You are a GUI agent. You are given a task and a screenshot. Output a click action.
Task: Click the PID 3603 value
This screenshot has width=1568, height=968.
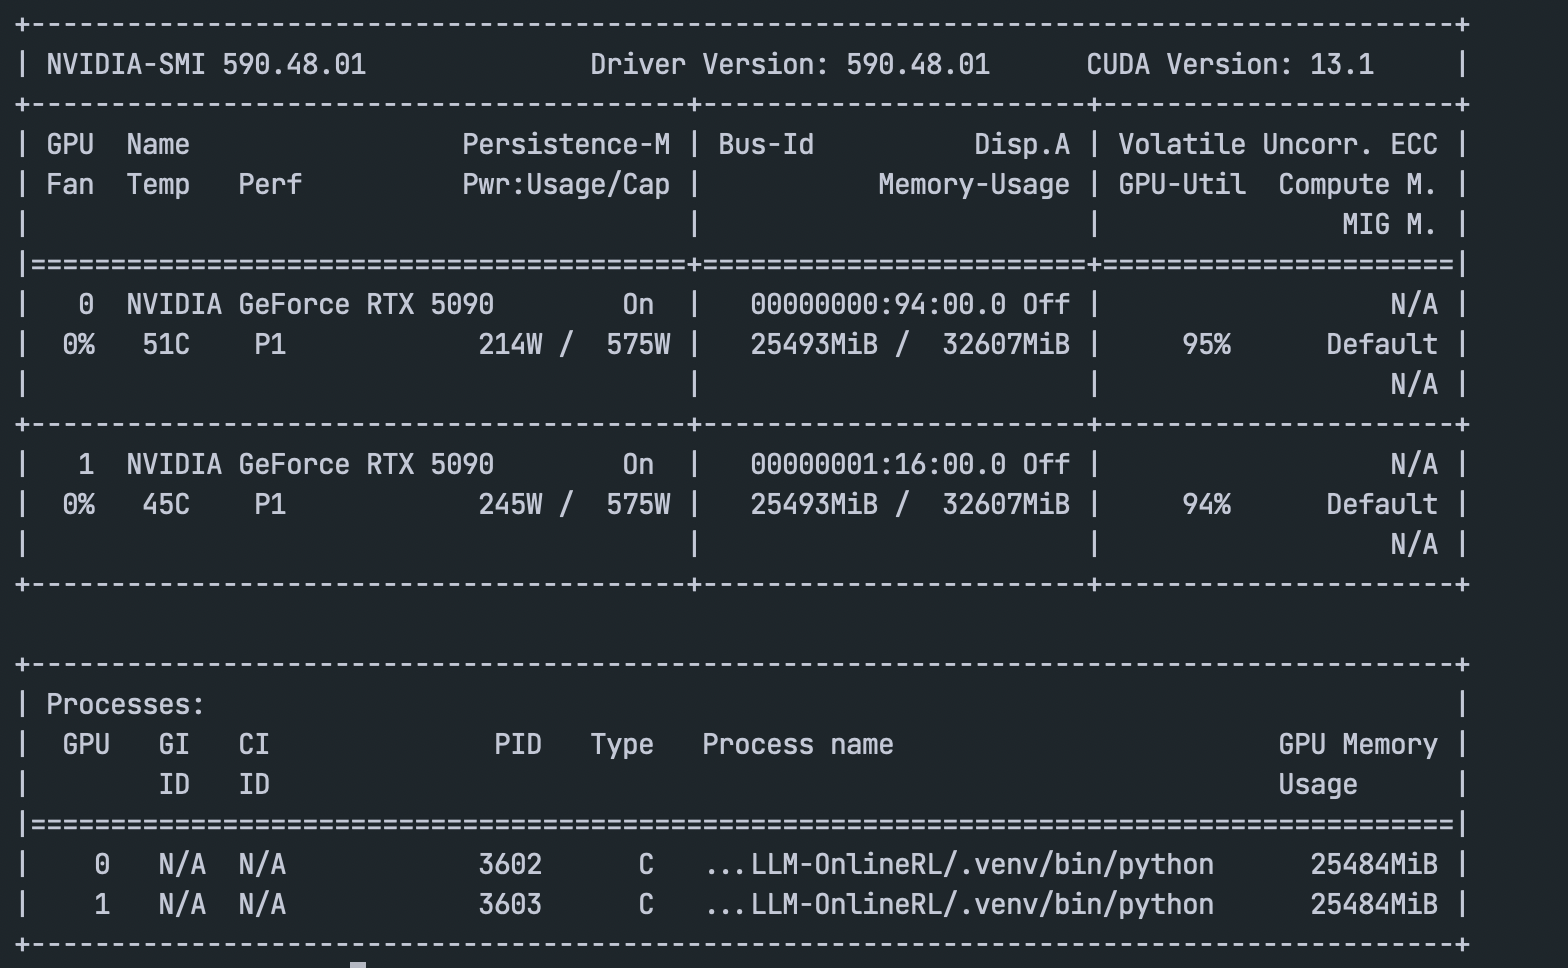point(510,905)
